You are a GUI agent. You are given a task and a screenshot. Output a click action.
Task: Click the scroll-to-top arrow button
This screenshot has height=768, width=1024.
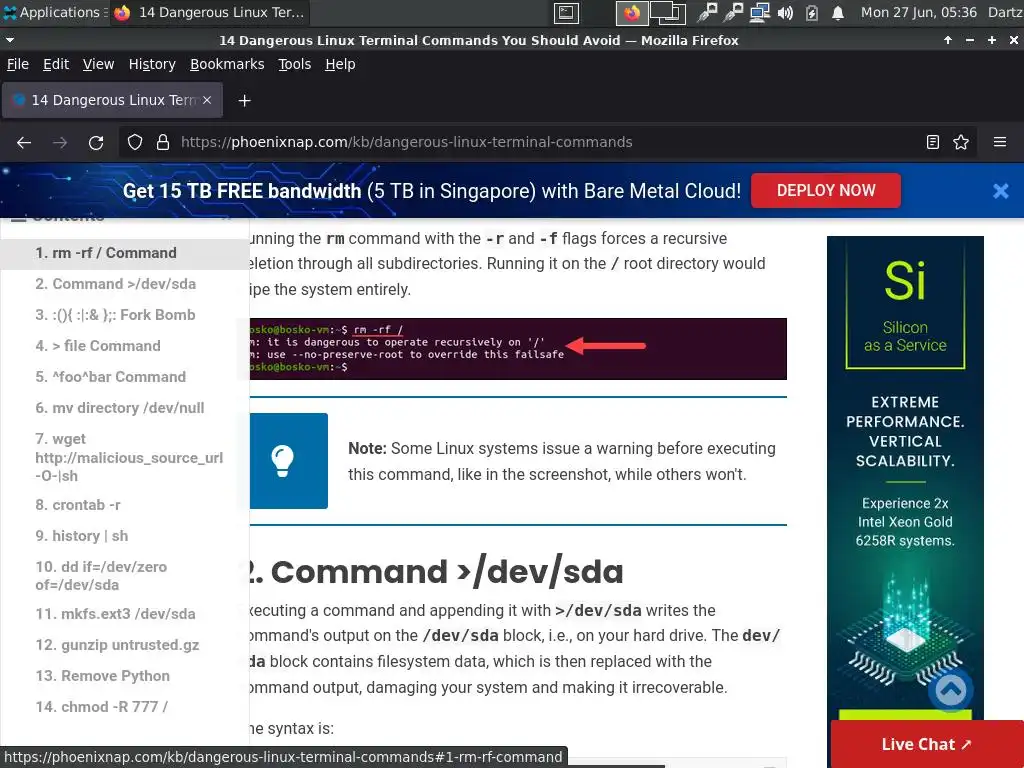(x=951, y=690)
